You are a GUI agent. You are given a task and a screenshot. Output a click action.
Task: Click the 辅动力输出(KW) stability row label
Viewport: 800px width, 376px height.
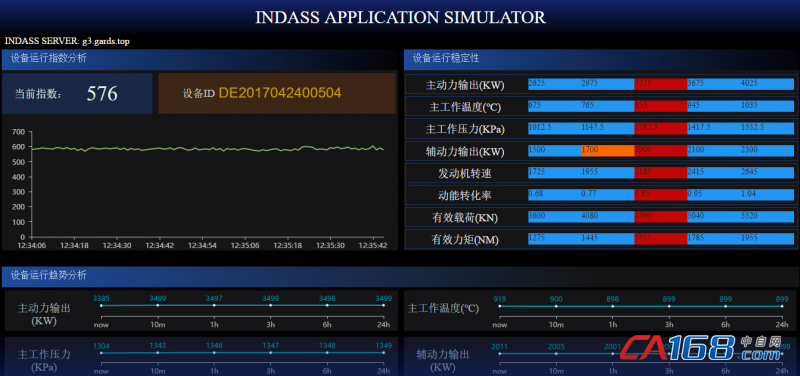[465, 152]
